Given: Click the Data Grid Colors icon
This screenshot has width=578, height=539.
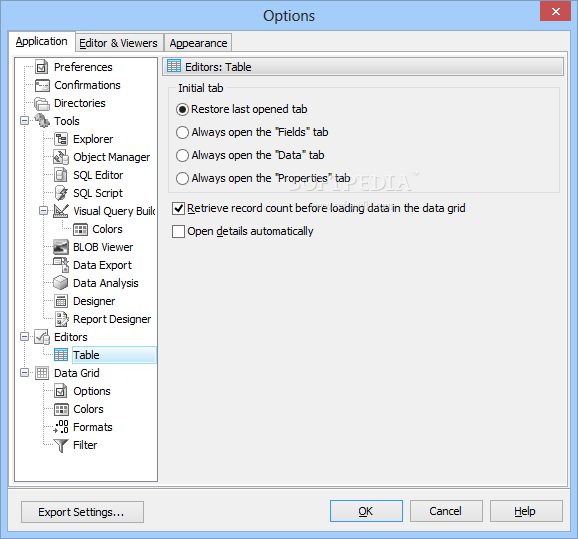Looking at the screenshot, I should click(61, 409).
